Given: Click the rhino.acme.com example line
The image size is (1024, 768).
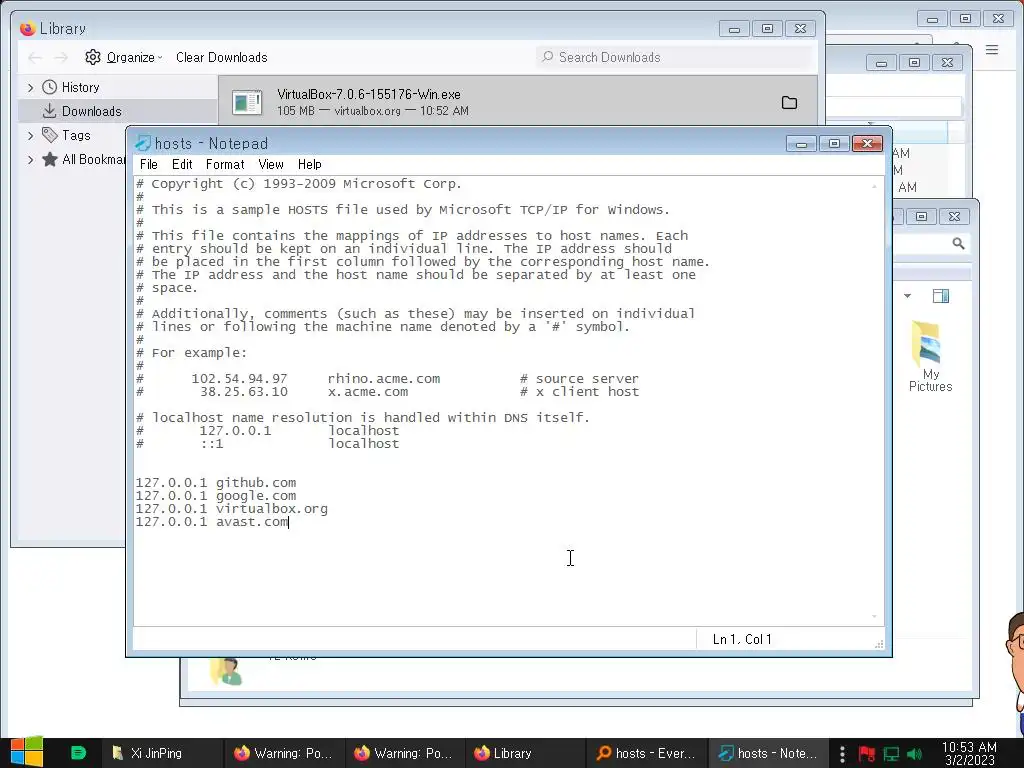Looking at the screenshot, I should pos(387,379).
